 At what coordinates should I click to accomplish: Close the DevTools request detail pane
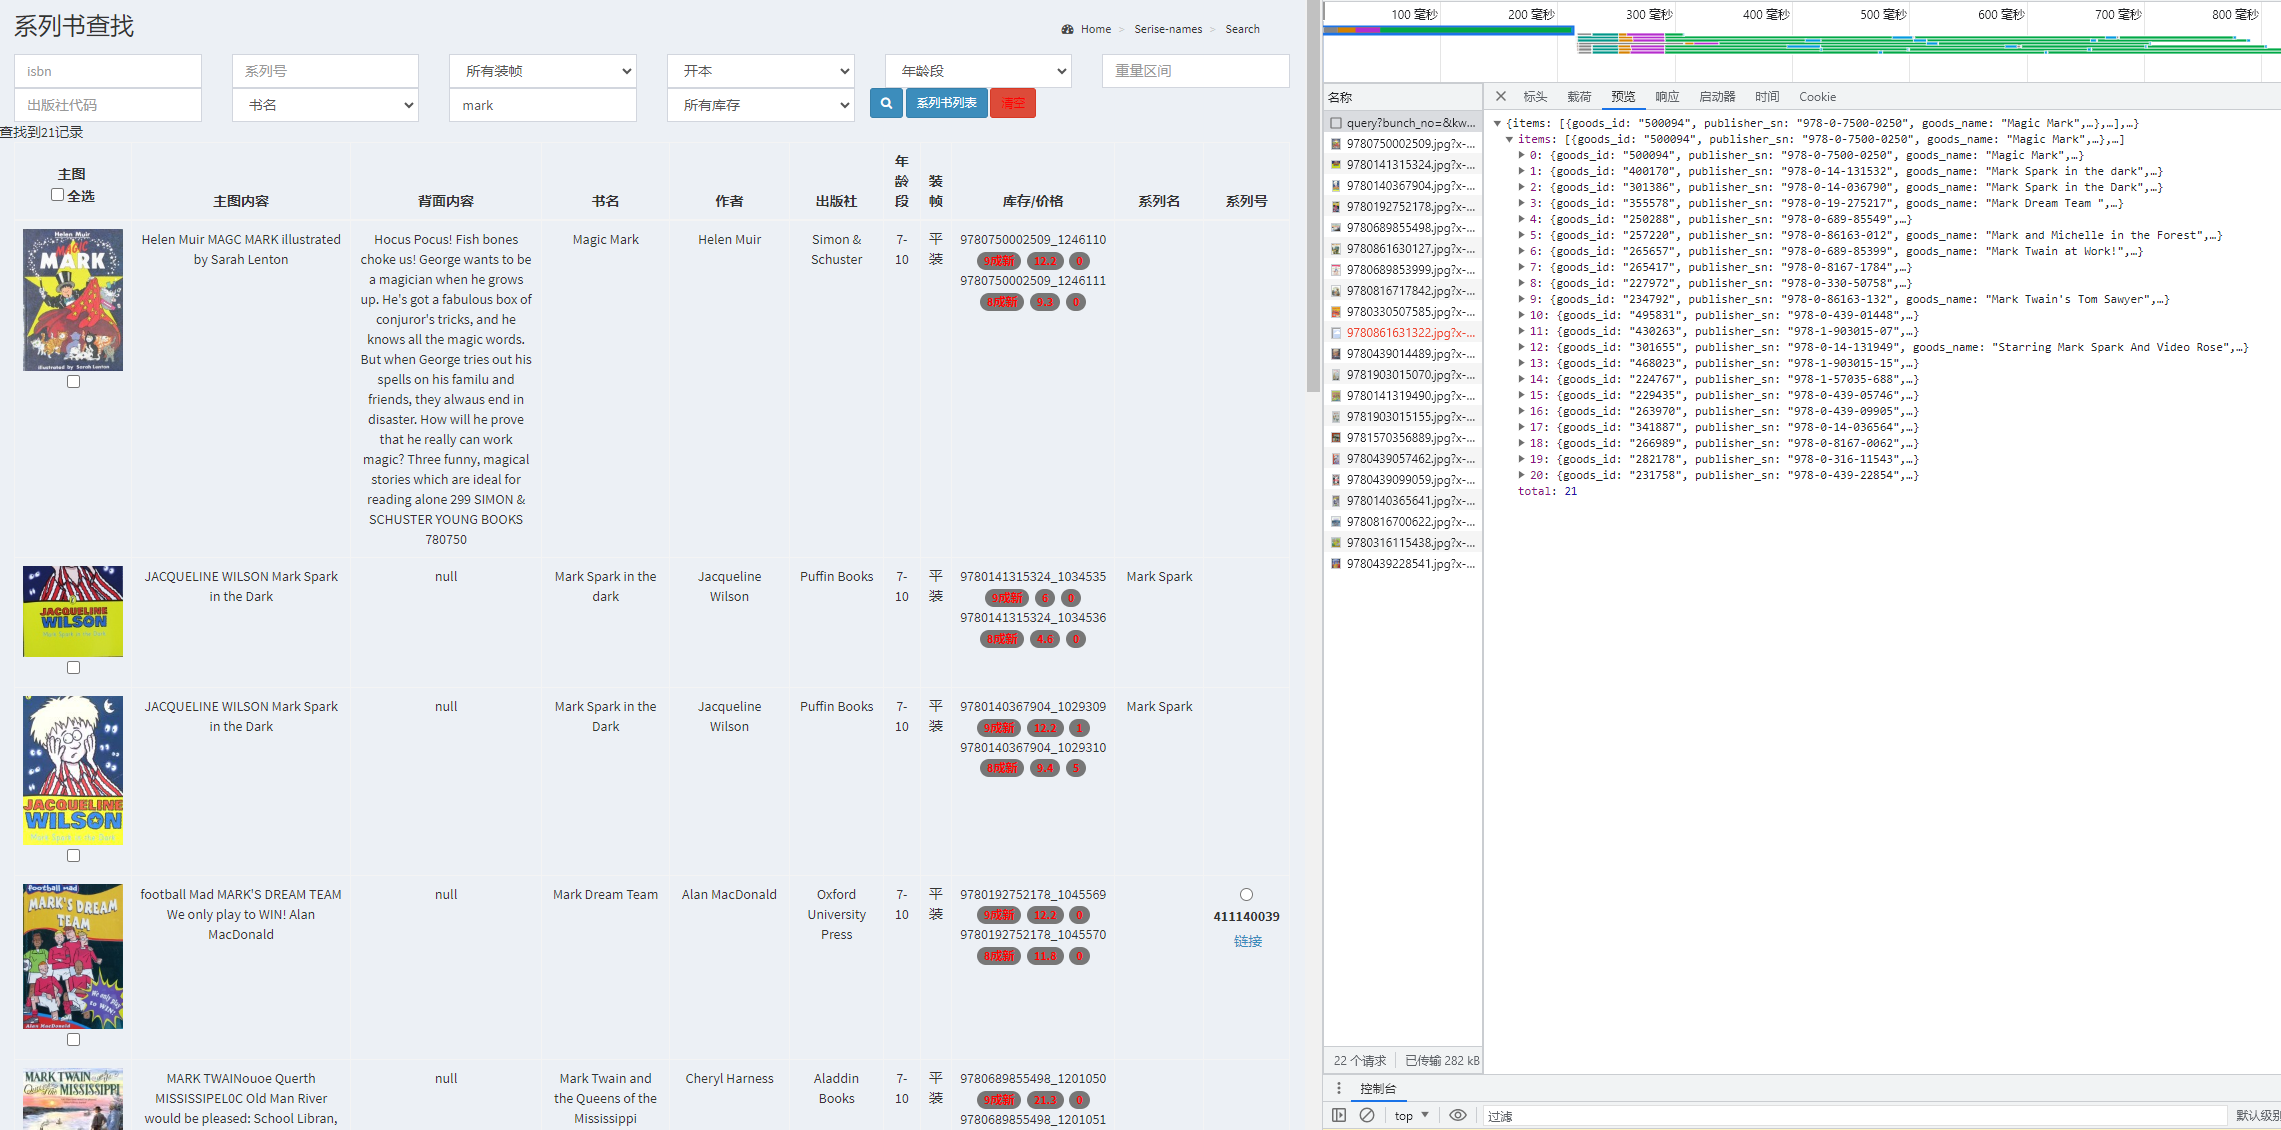click(1501, 97)
